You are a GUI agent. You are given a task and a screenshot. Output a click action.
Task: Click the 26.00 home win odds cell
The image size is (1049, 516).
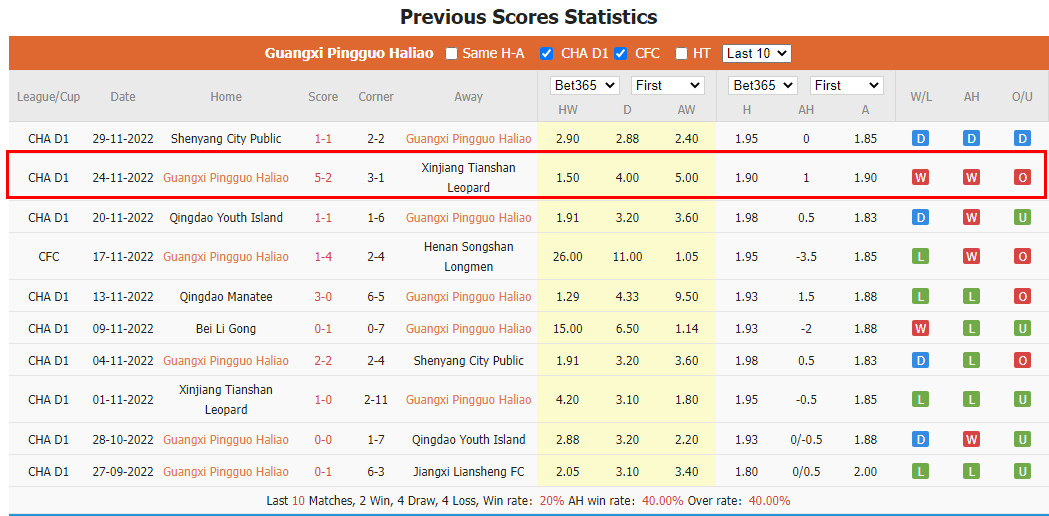coord(567,257)
